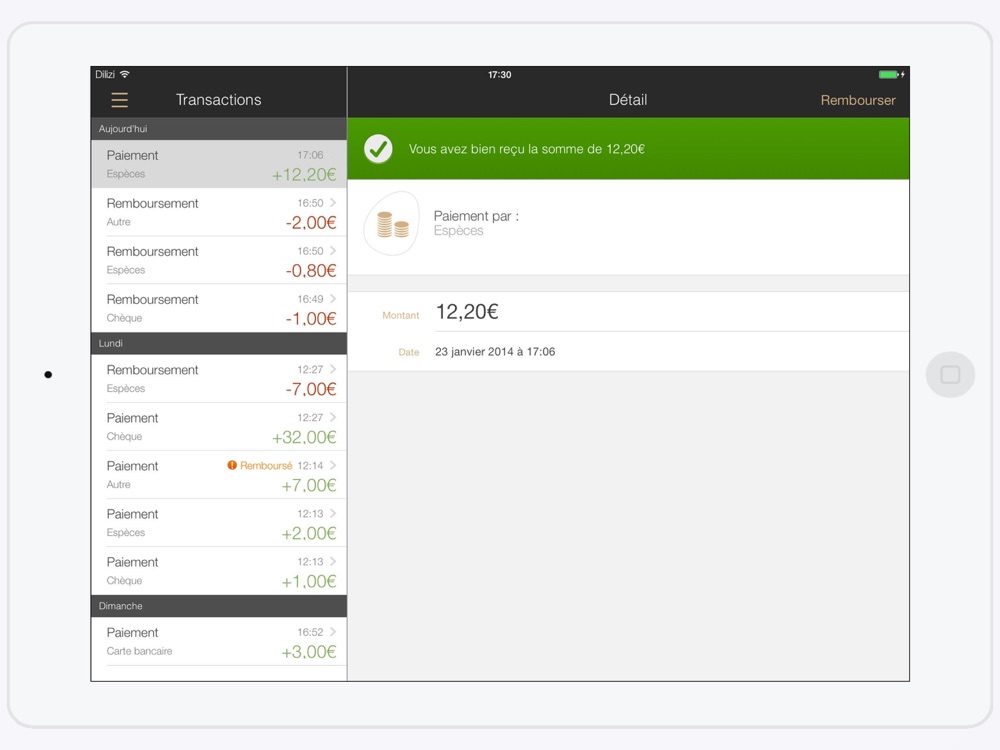The width and height of the screenshot is (1000, 750).
Task: Open chevron of Paiement Autre +7,00€
Action: (x=333, y=466)
